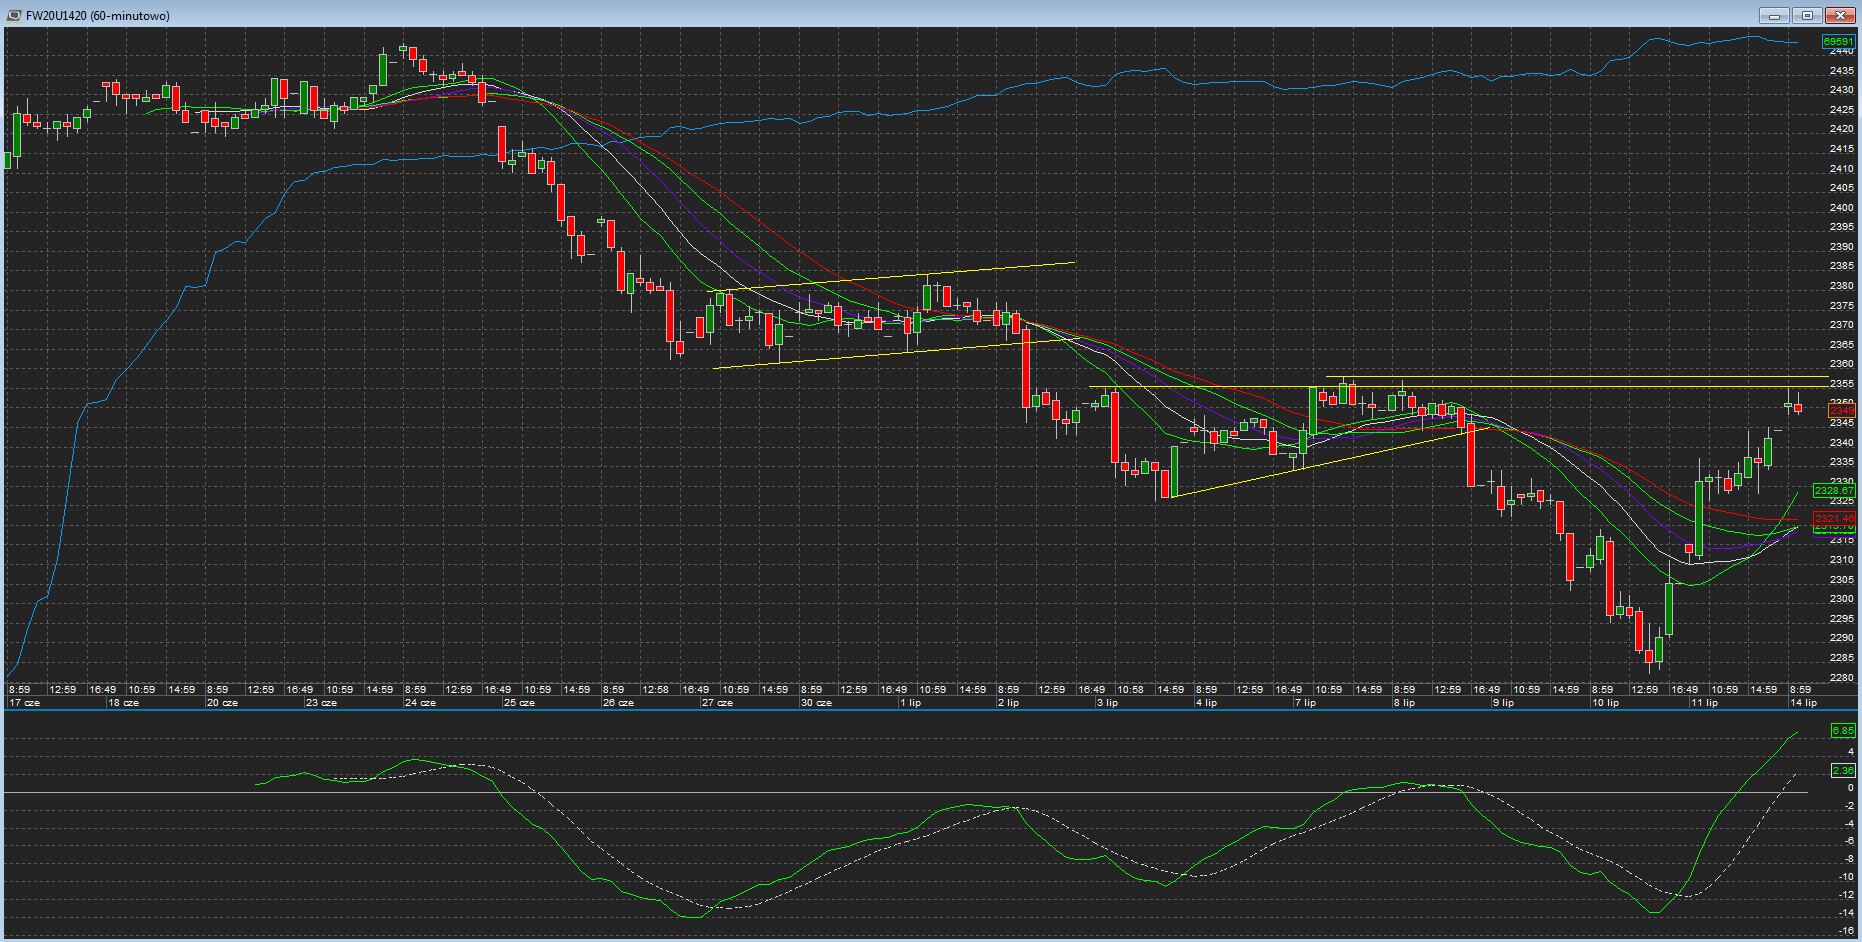Screen dimensions: 1862x942
Task: Select the blue 69591 value label
Action: point(1838,42)
